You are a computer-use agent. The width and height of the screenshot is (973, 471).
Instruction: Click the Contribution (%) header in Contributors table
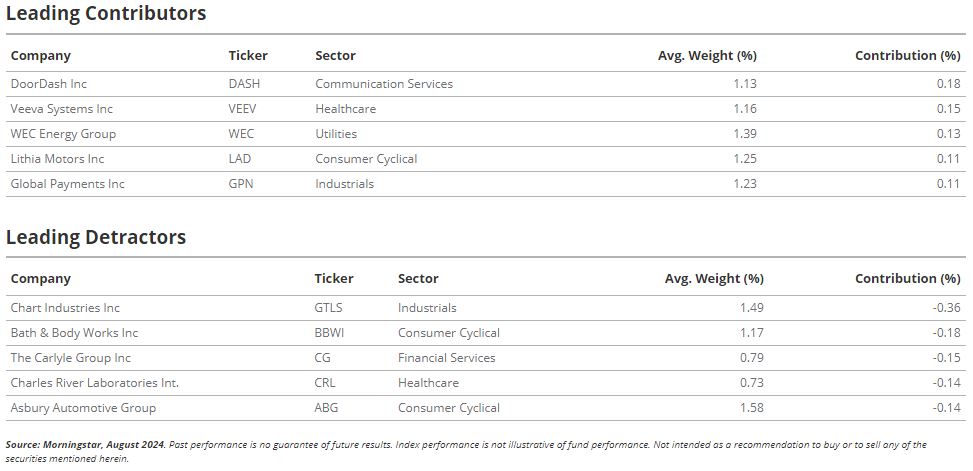pos(907,55)
